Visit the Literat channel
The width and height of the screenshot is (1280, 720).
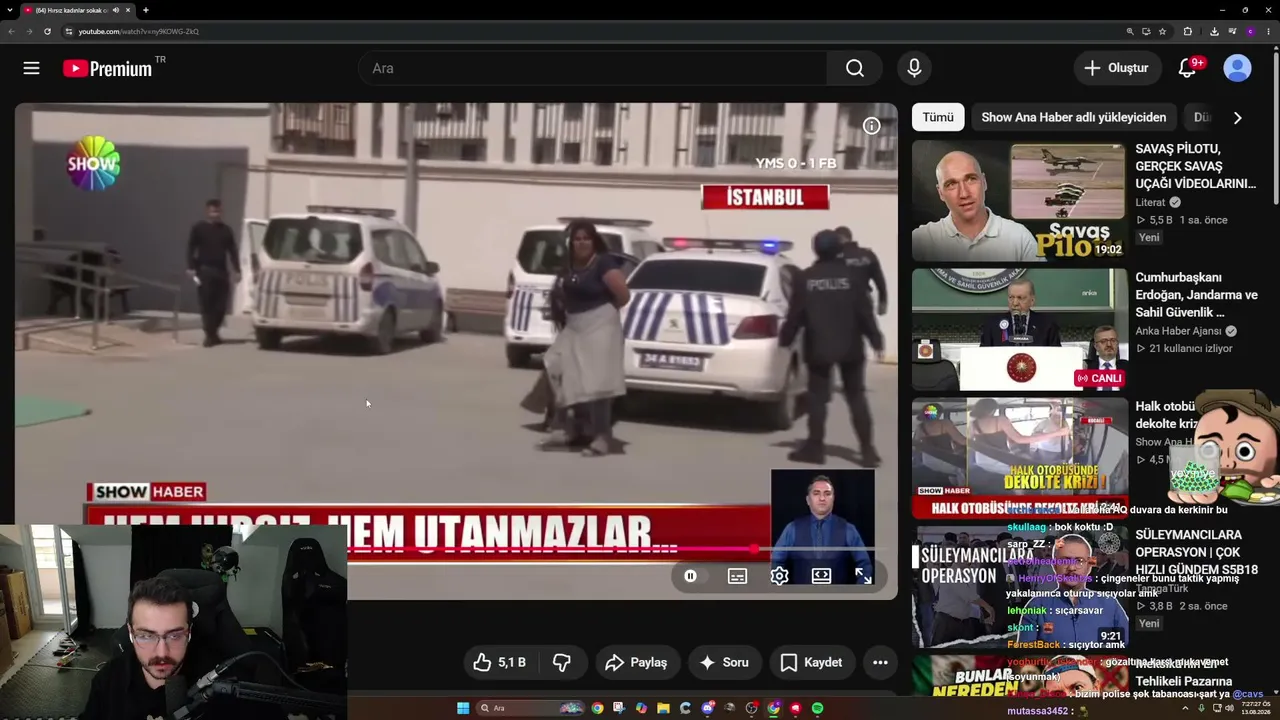point(1150,203)
